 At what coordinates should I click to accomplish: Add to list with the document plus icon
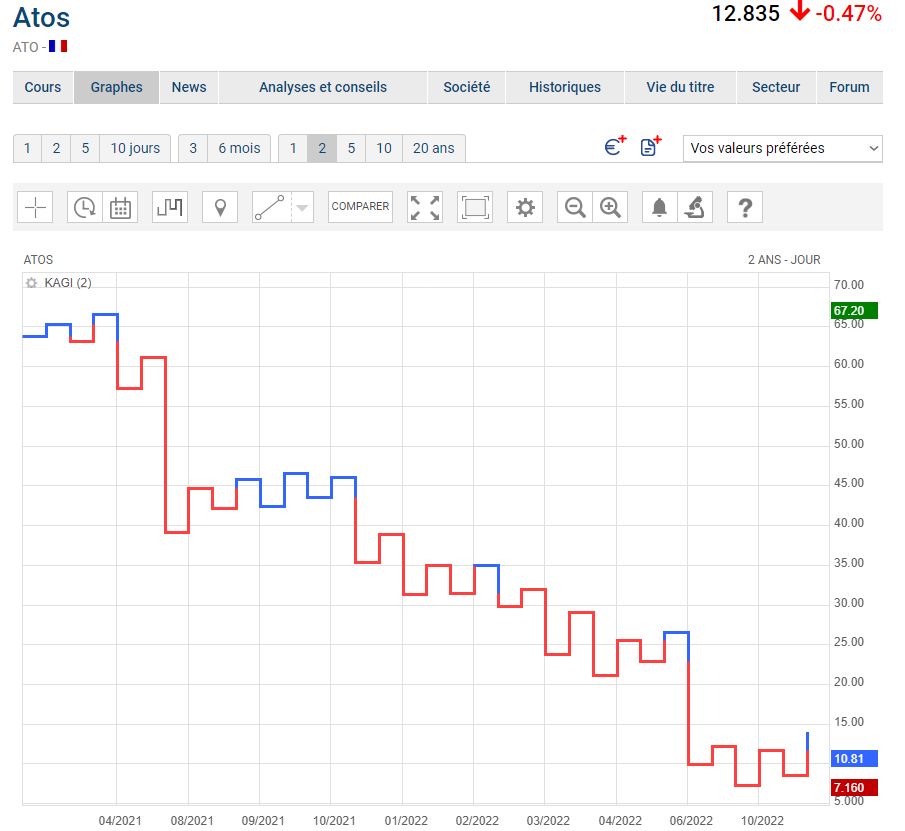[651, 146]
